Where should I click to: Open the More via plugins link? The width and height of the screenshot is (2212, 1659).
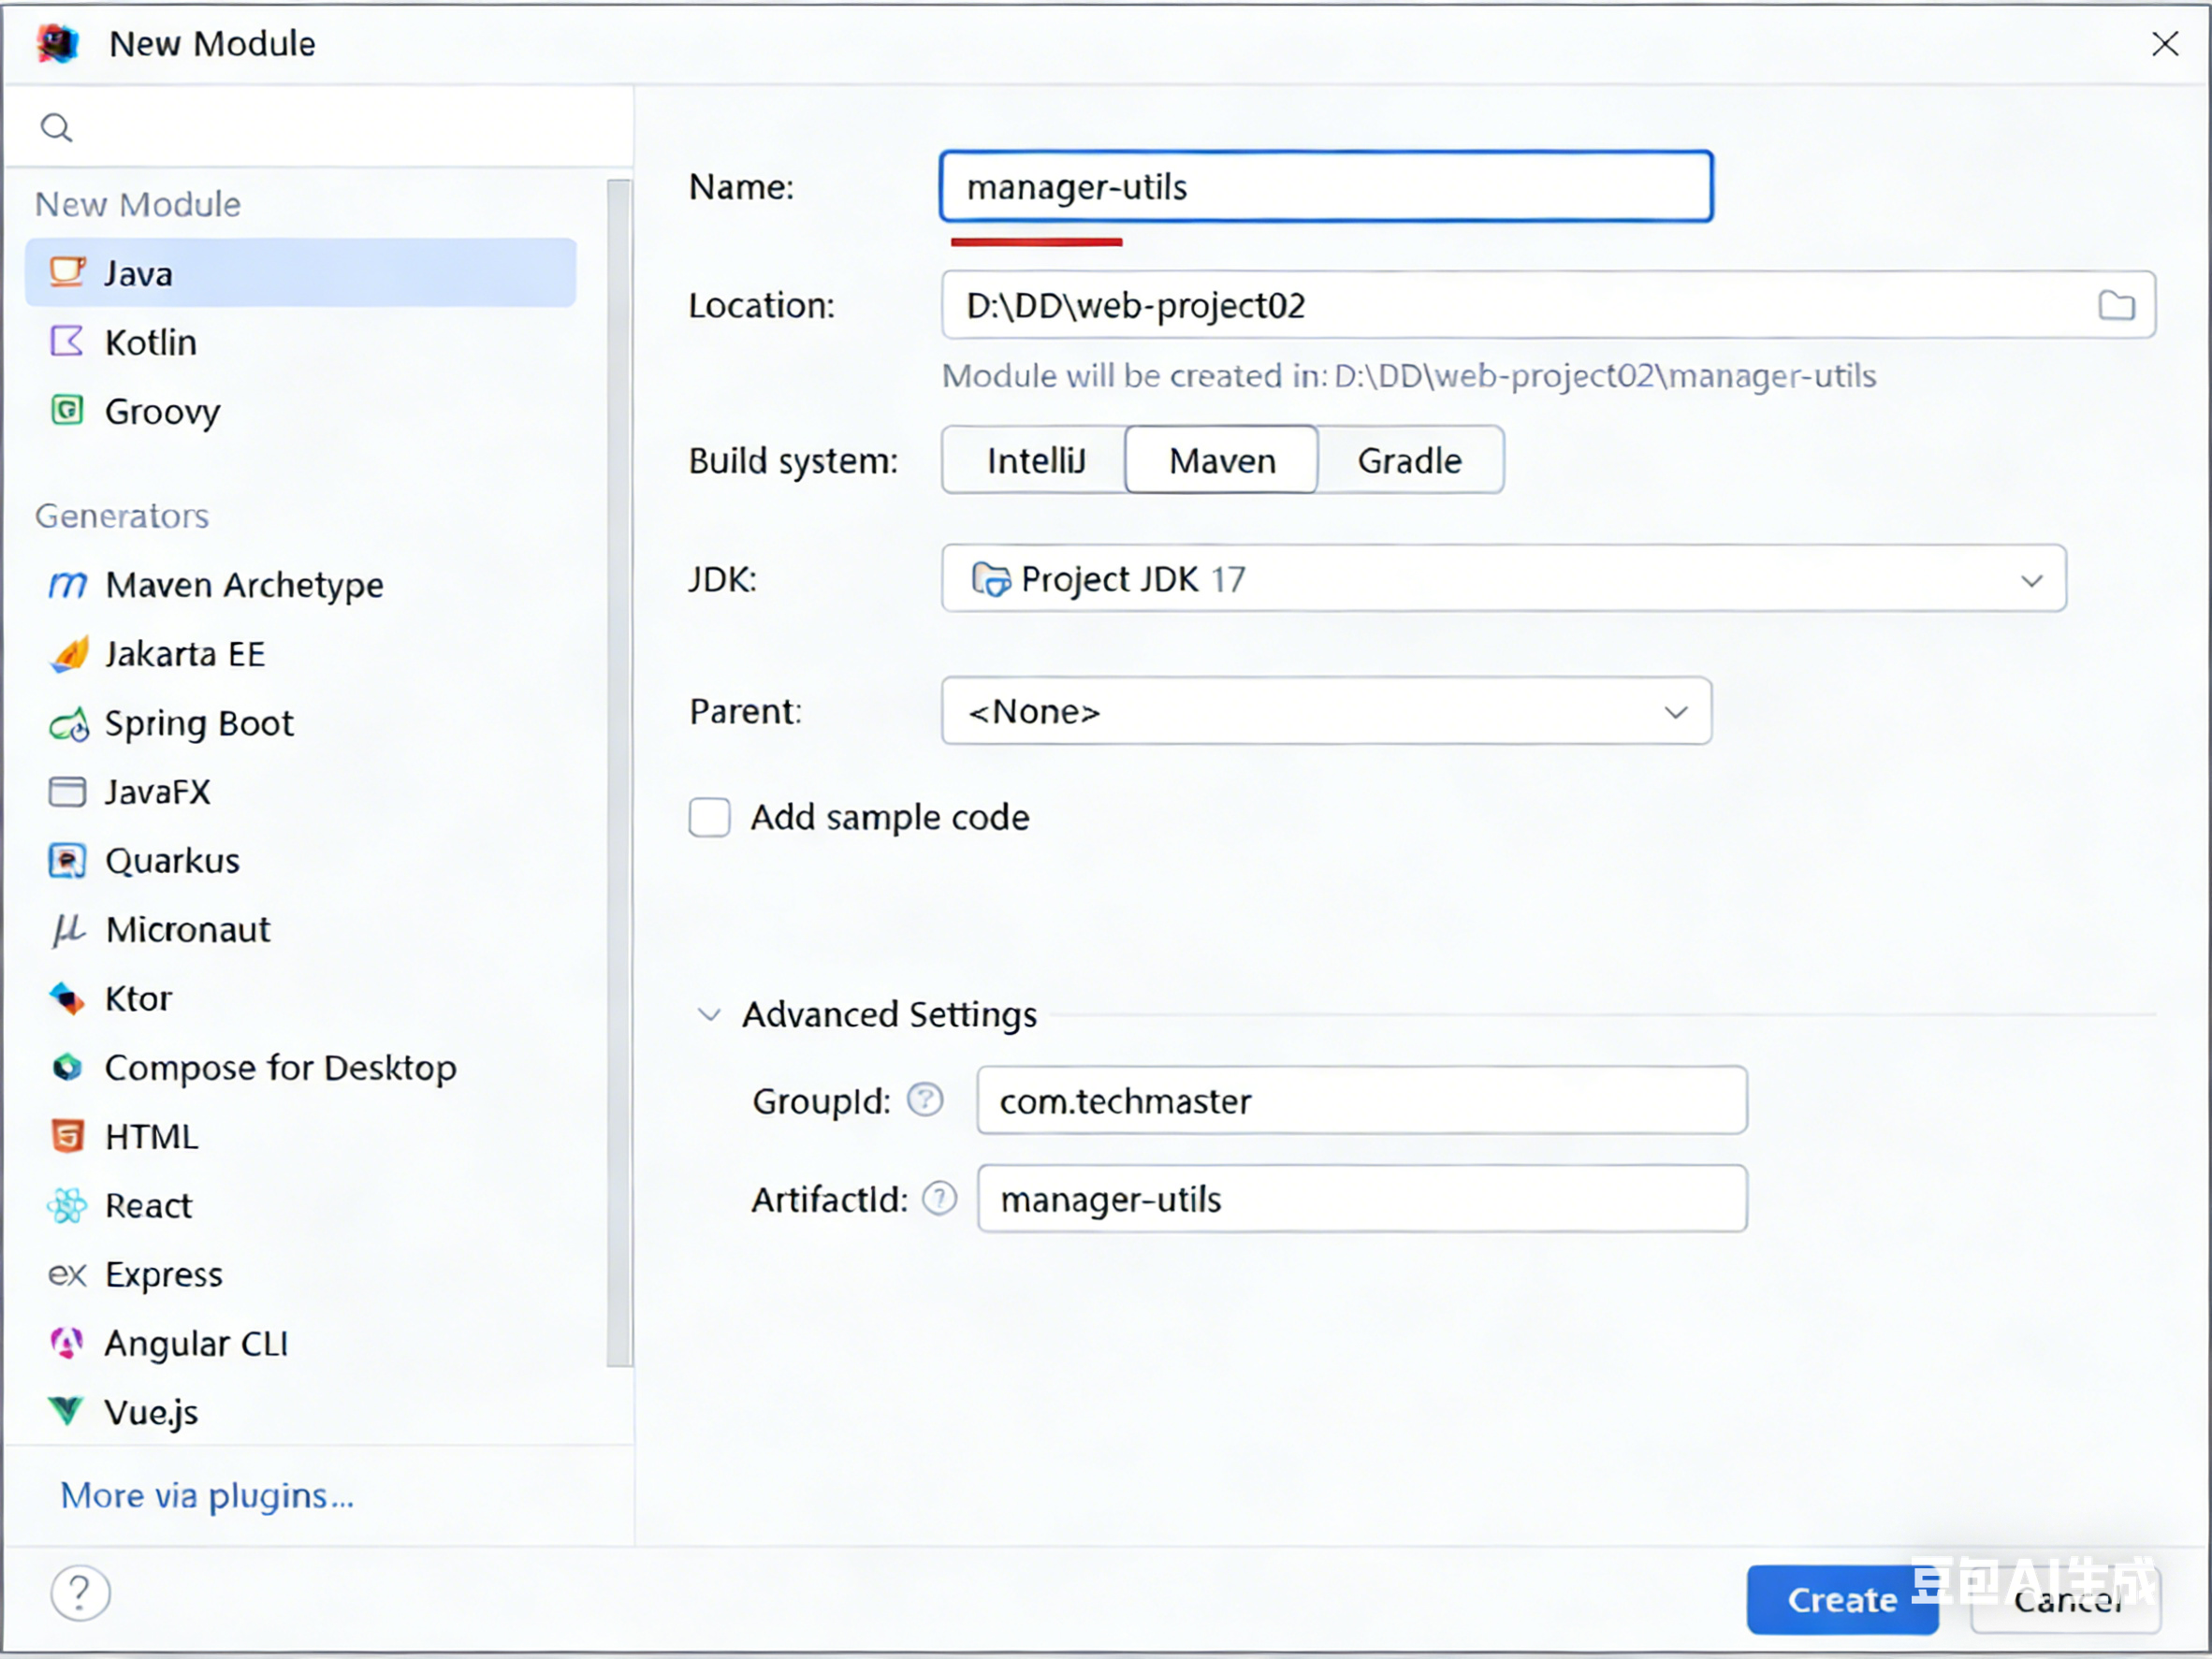[207, 1496]
